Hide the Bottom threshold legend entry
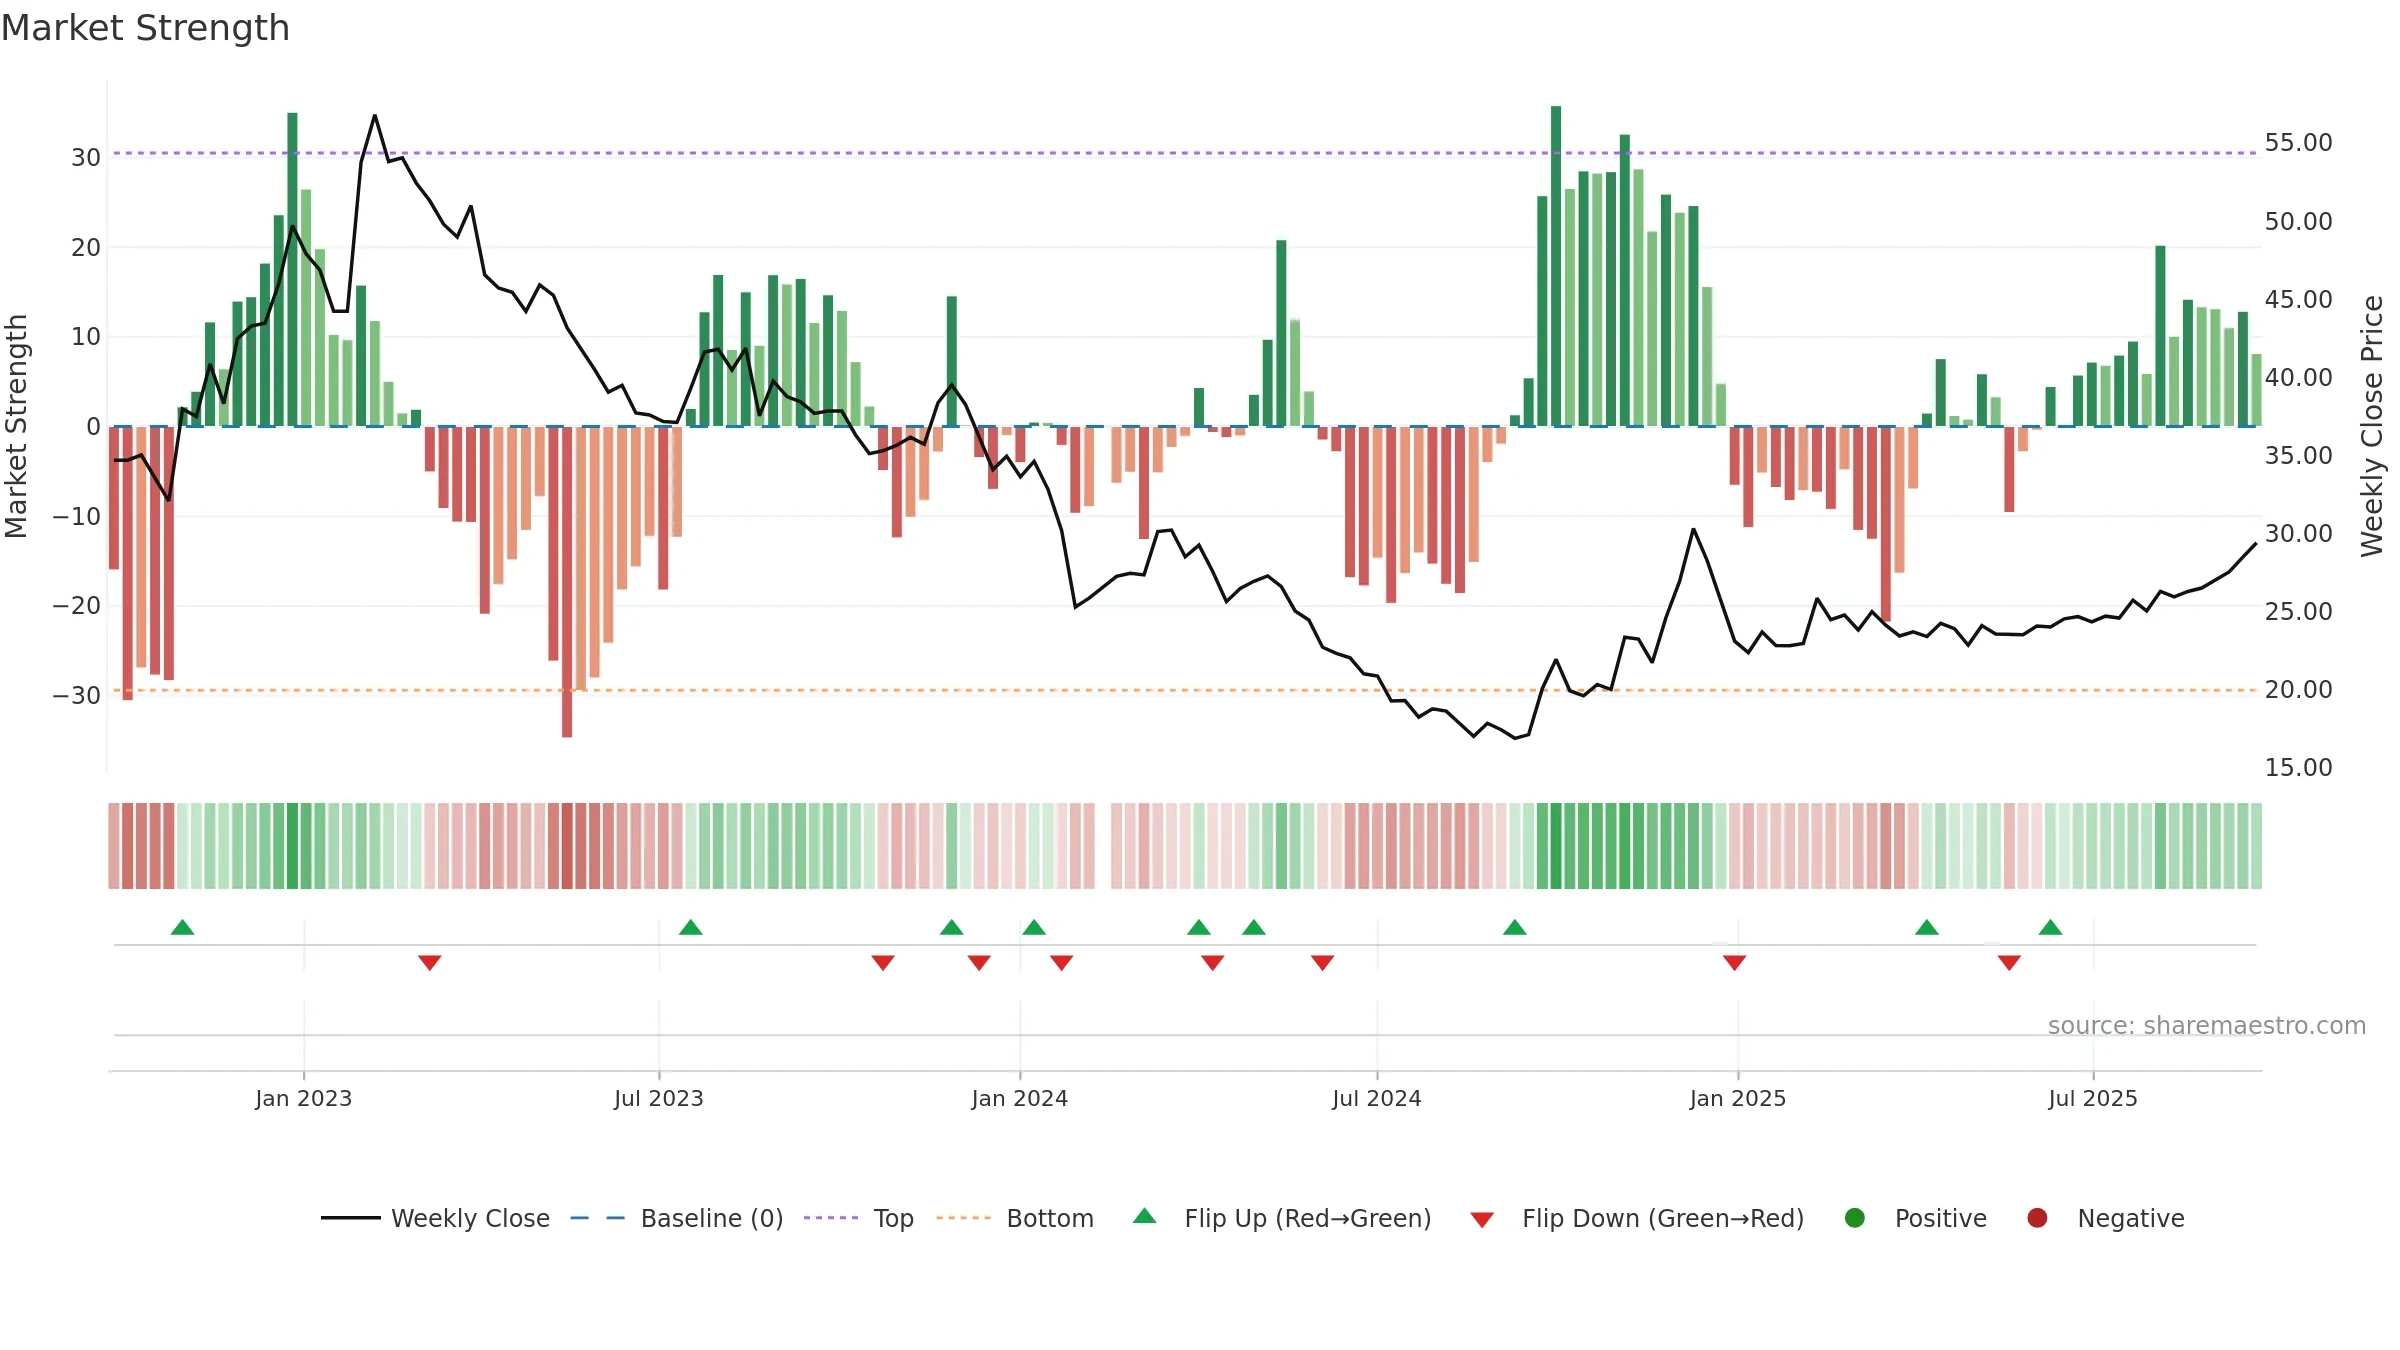Image resolution: width=2400 pixels, height=1350 pixels. [1015, 1218]
